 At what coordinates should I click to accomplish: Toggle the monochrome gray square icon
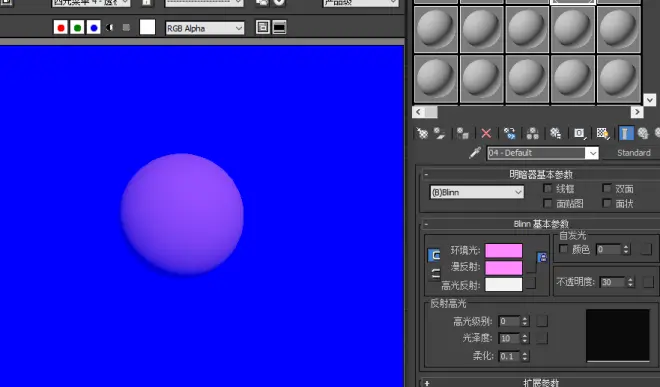click(x=126, y=28)
